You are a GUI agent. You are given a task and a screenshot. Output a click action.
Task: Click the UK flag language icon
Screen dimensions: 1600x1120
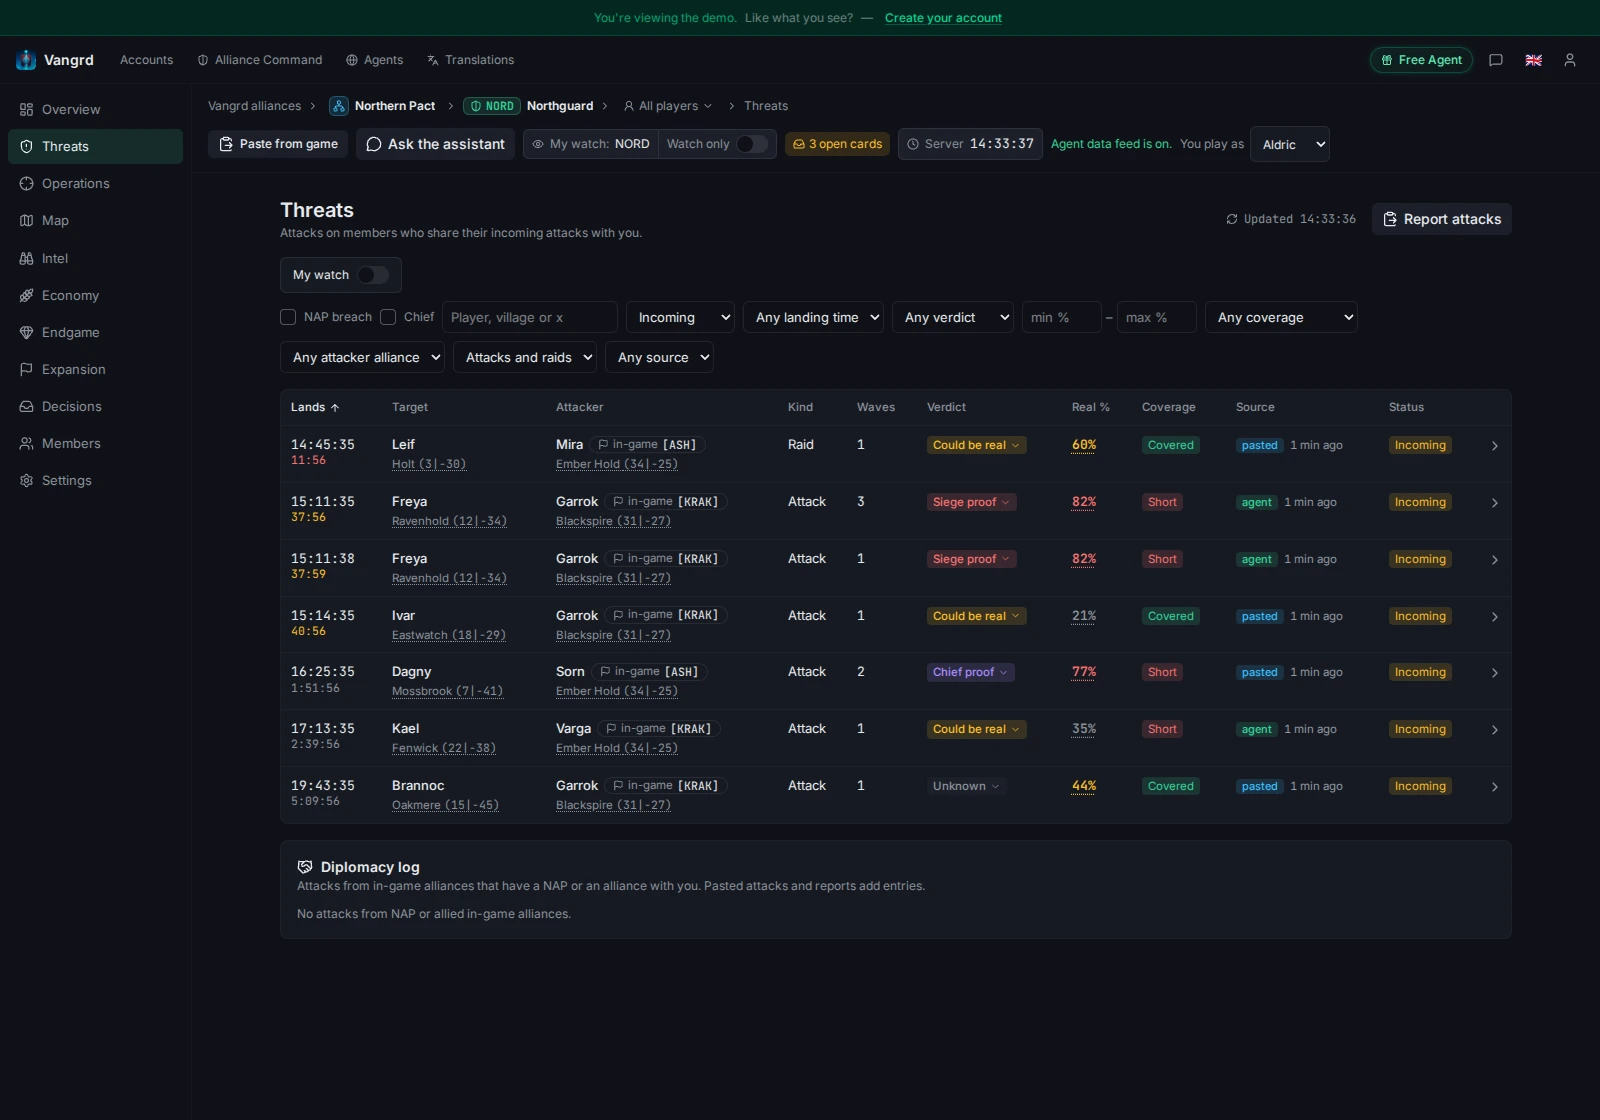(x=1533, y=60)
